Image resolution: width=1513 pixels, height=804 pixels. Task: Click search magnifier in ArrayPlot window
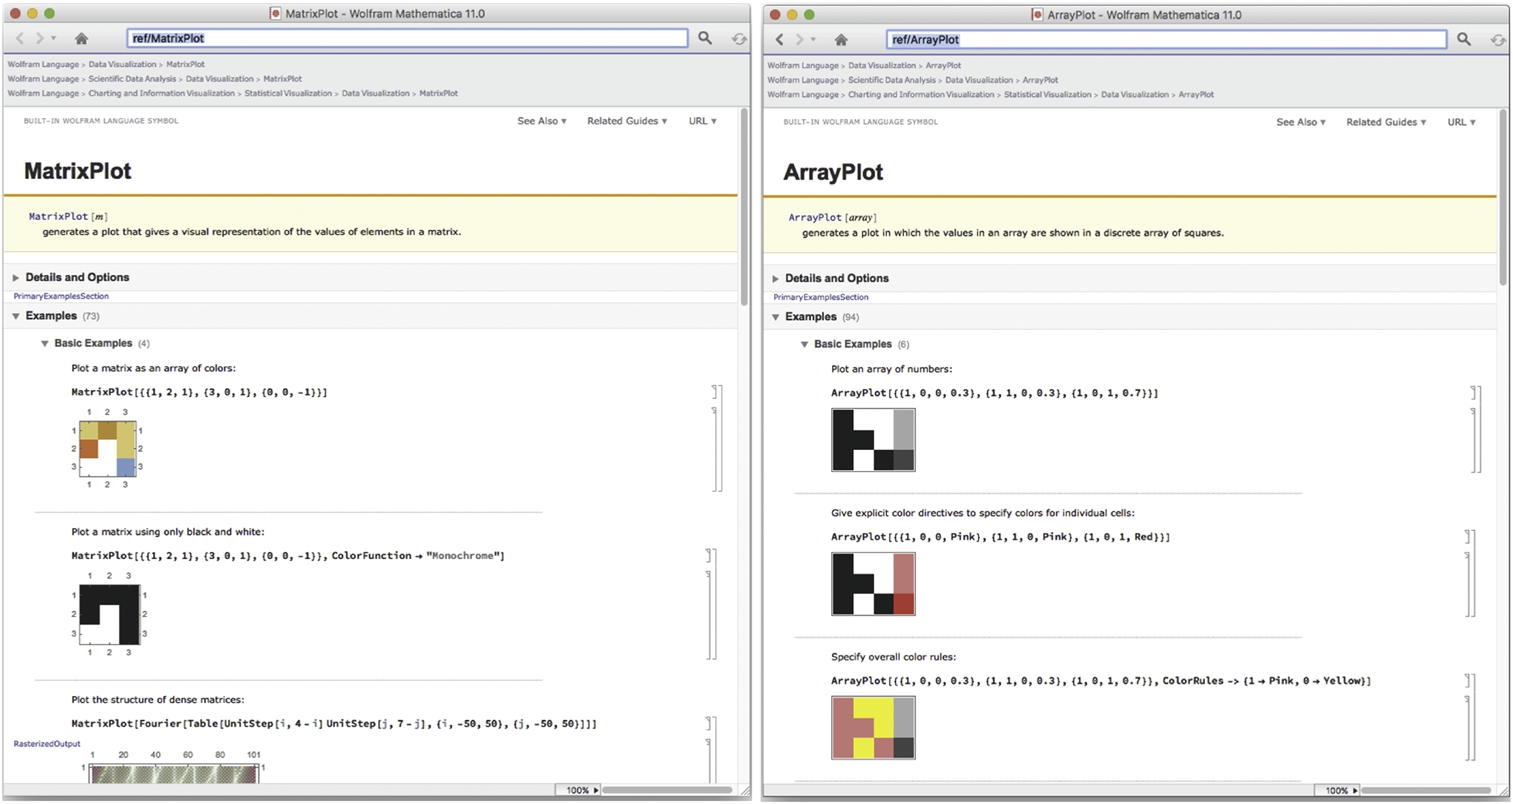pyautogui.click(x=1464, y=39)
